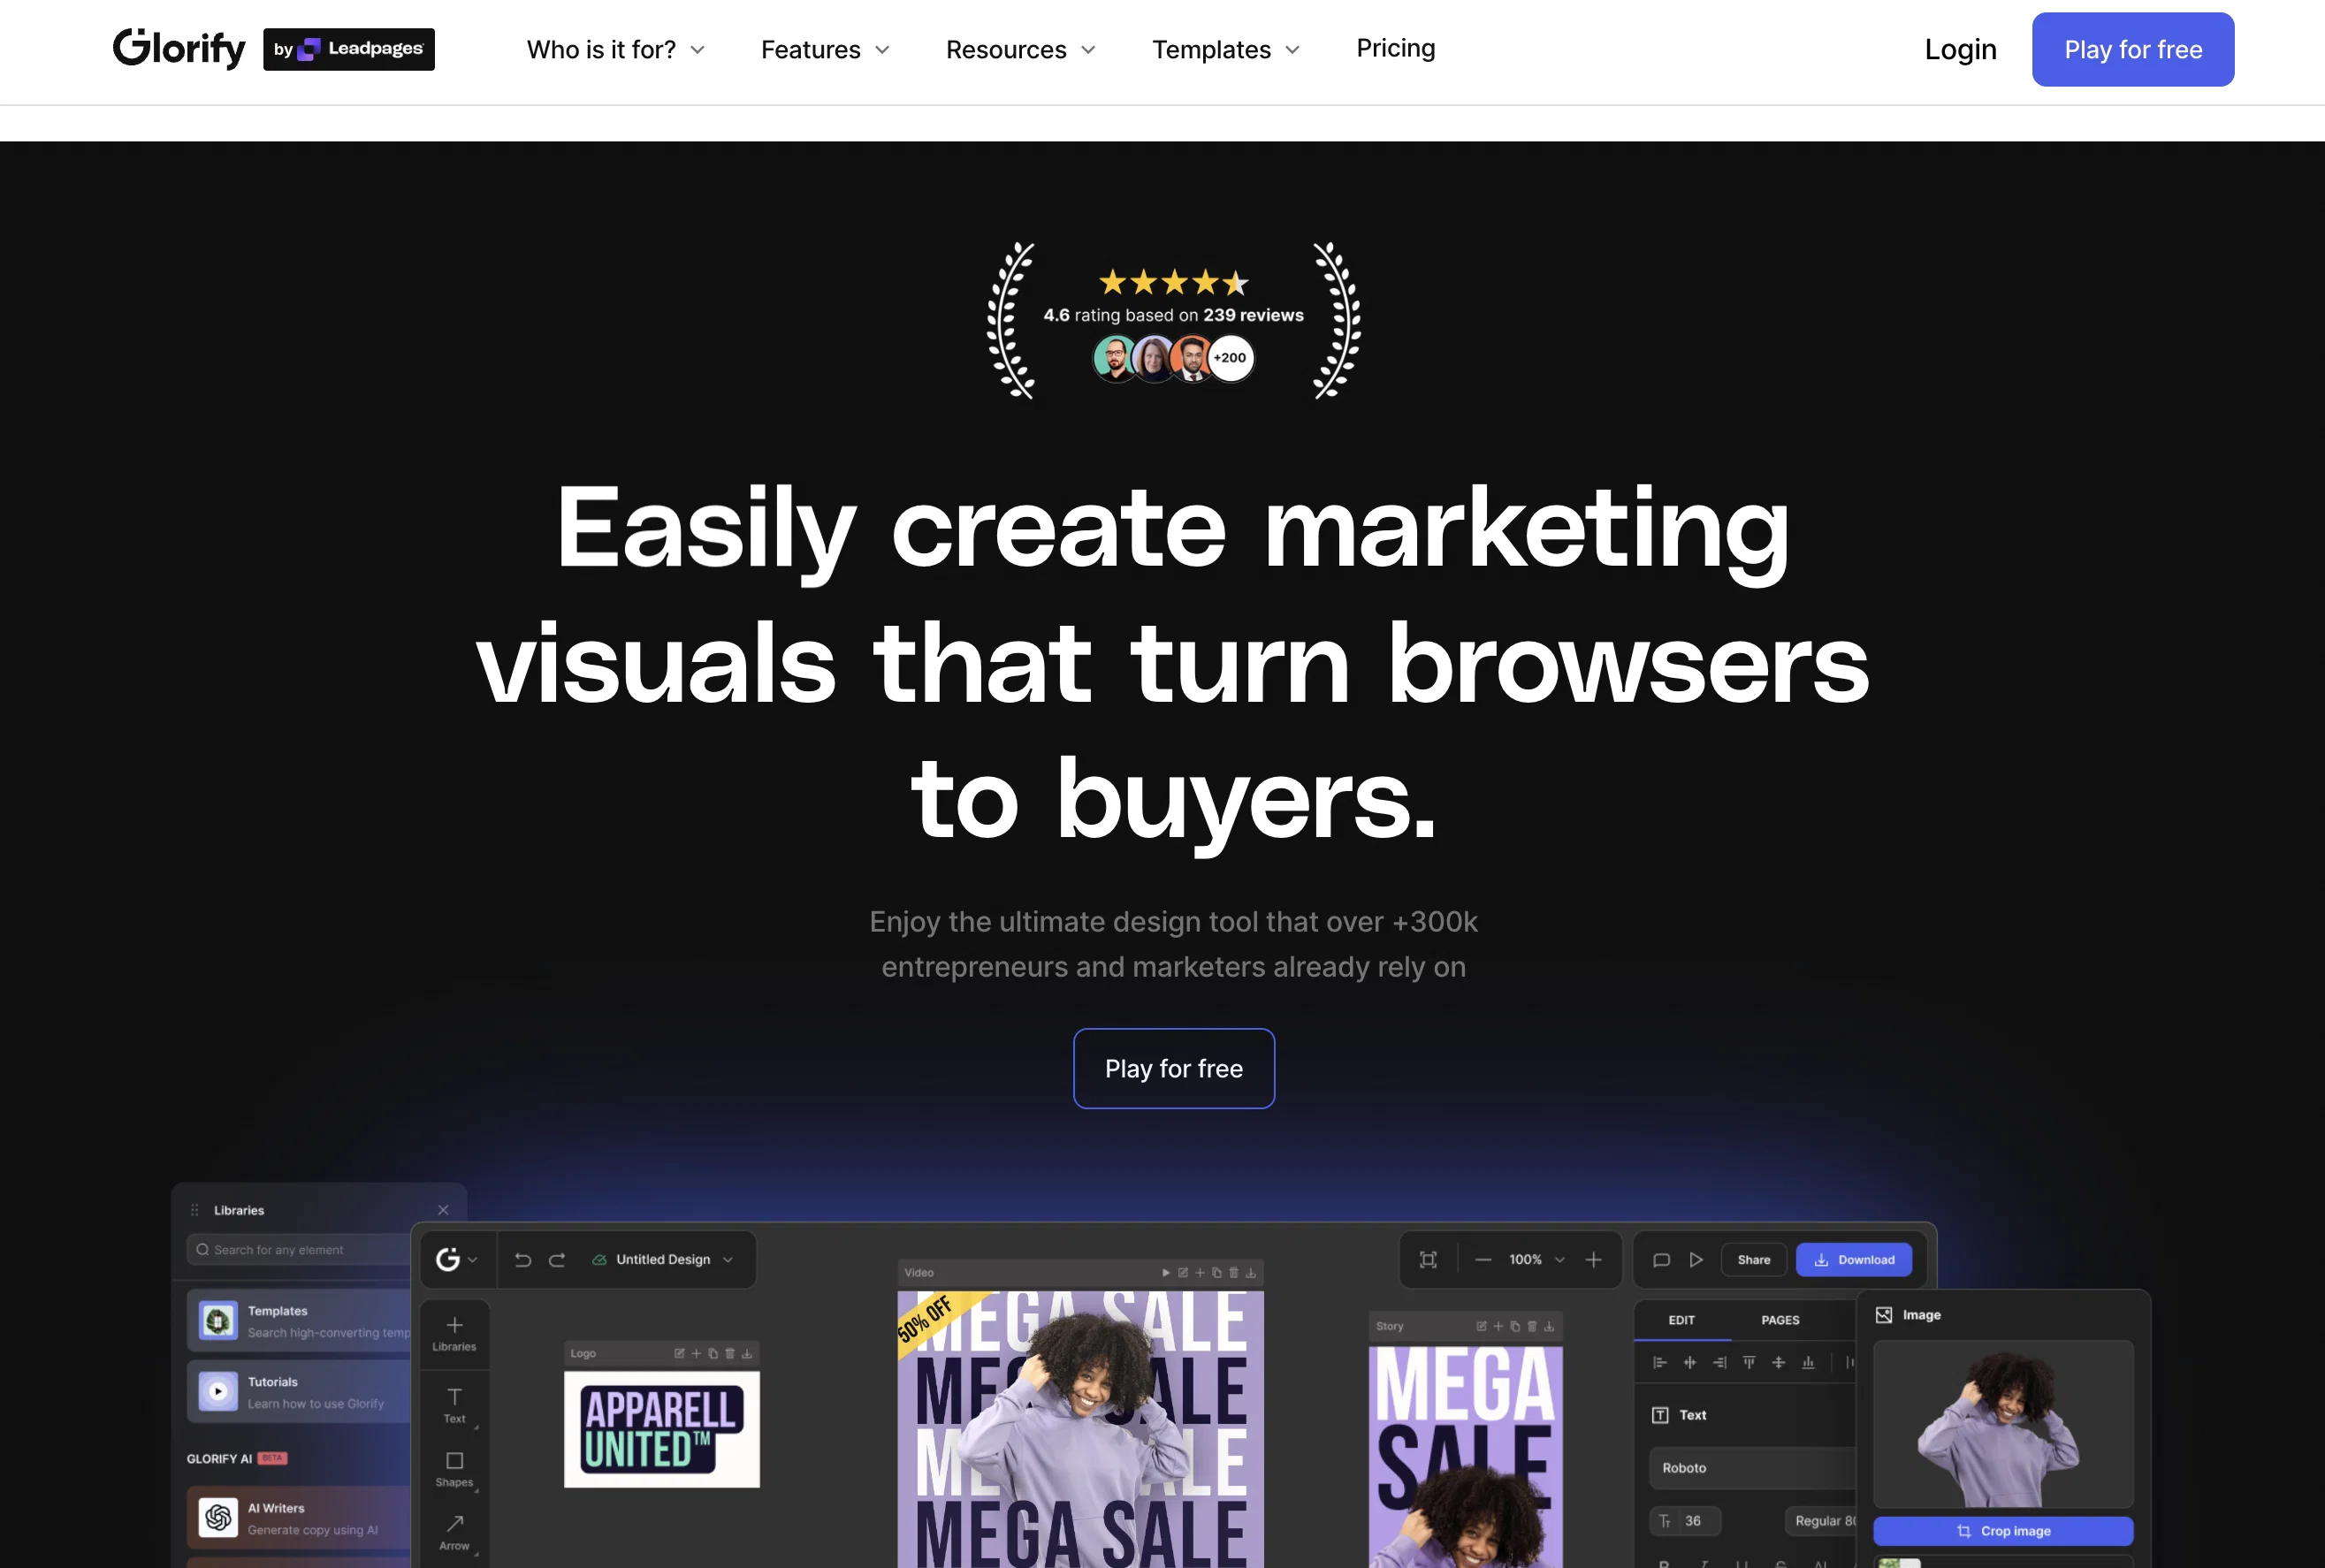The image size is (2325, 1568).
Task: Click the Redo arrow in the editor toolbar
Action: pyautogui.click(x=557, y=1260)
